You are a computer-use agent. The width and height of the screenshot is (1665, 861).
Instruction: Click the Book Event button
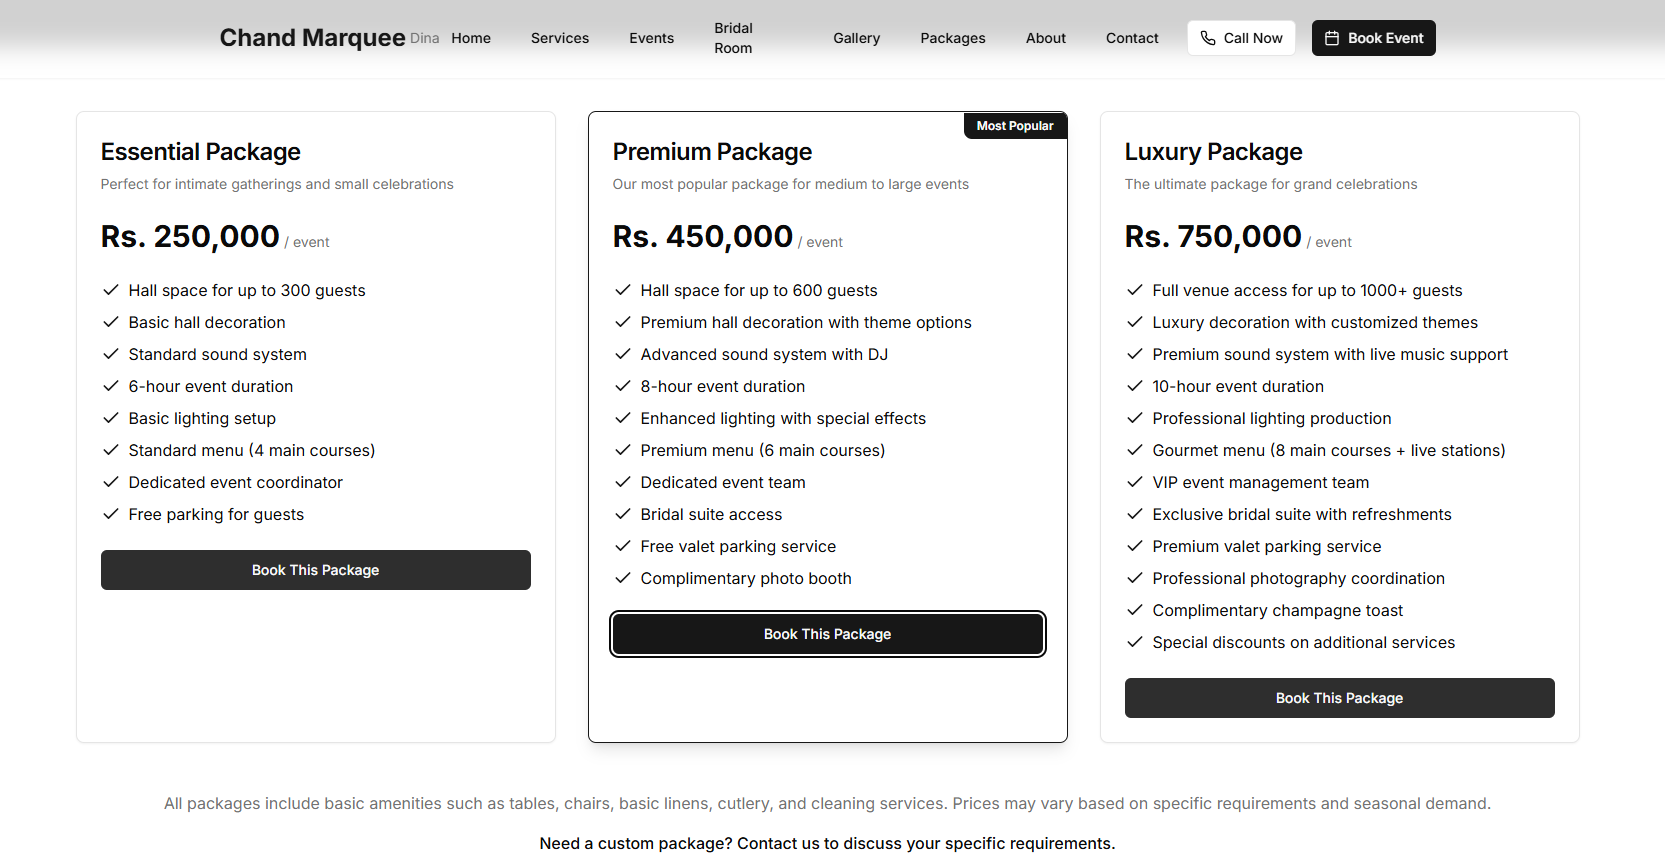tap(1373, 37)
